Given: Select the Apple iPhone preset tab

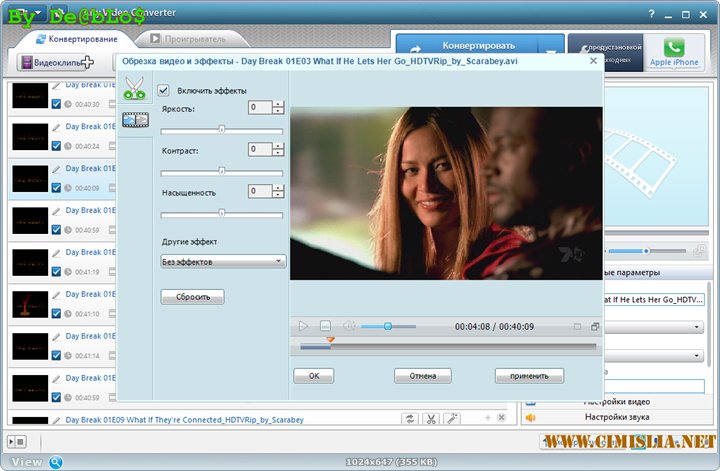Looking at the screenshot, I should pos(673,52).
